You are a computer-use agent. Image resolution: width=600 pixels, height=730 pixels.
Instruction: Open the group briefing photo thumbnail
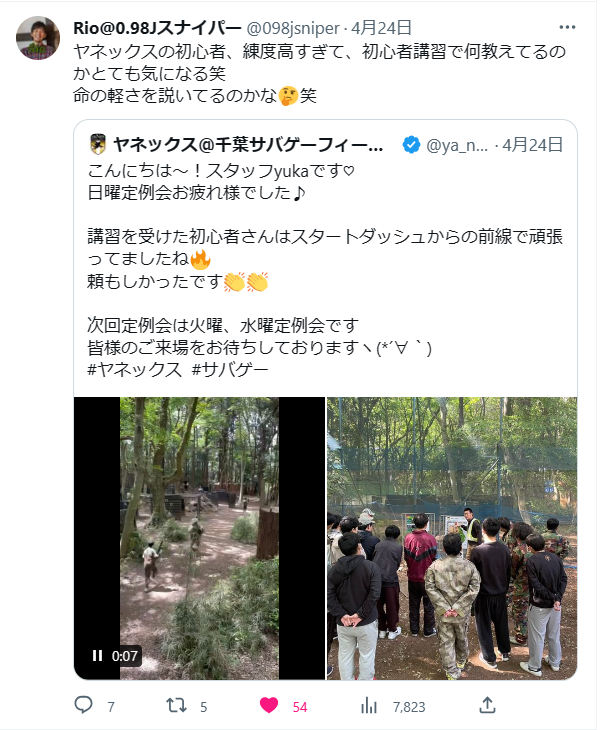[x=452, y=538]
